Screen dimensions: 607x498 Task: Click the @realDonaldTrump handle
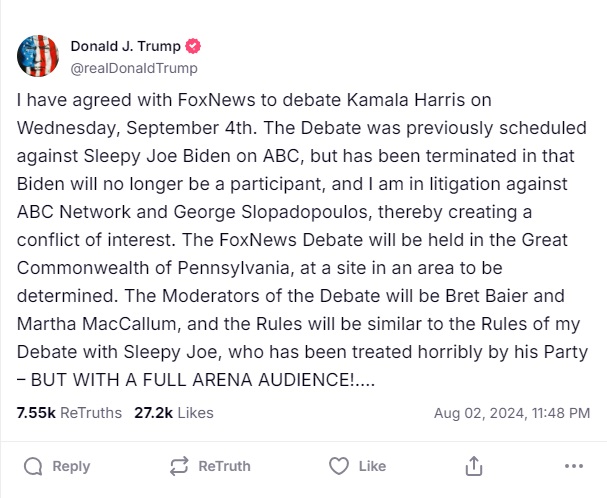[133, 68]
